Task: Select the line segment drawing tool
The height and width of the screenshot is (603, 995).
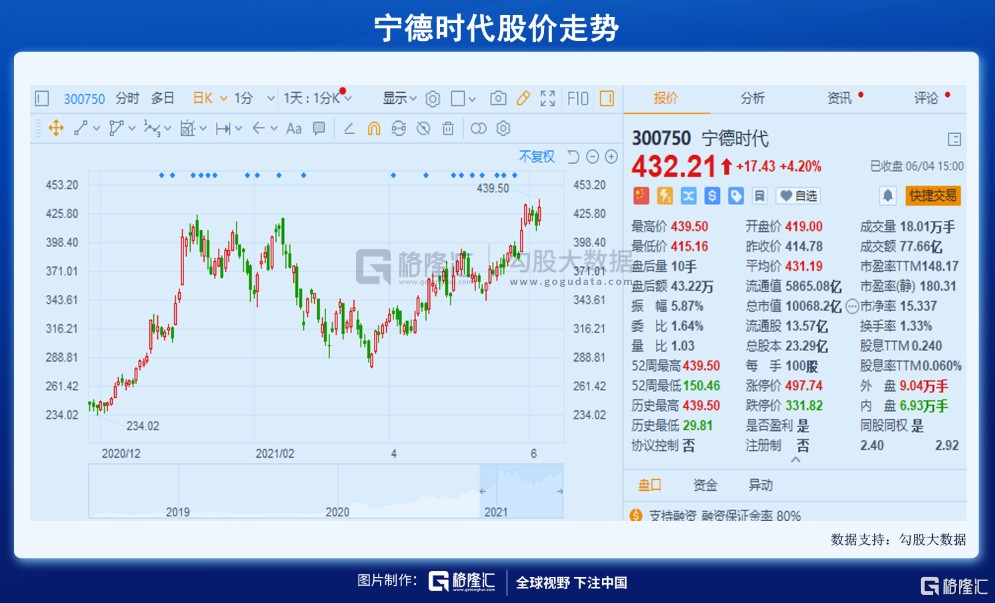Action: (81, 129)
